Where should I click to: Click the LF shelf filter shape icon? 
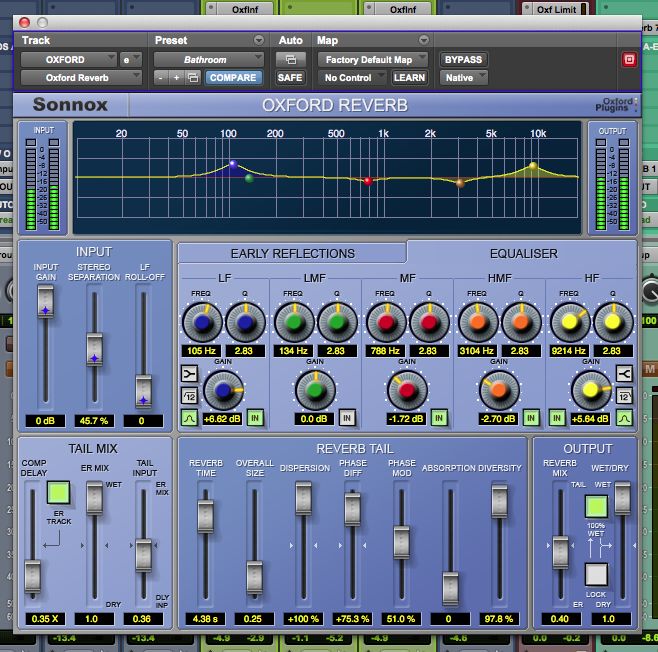coord(189,373)
